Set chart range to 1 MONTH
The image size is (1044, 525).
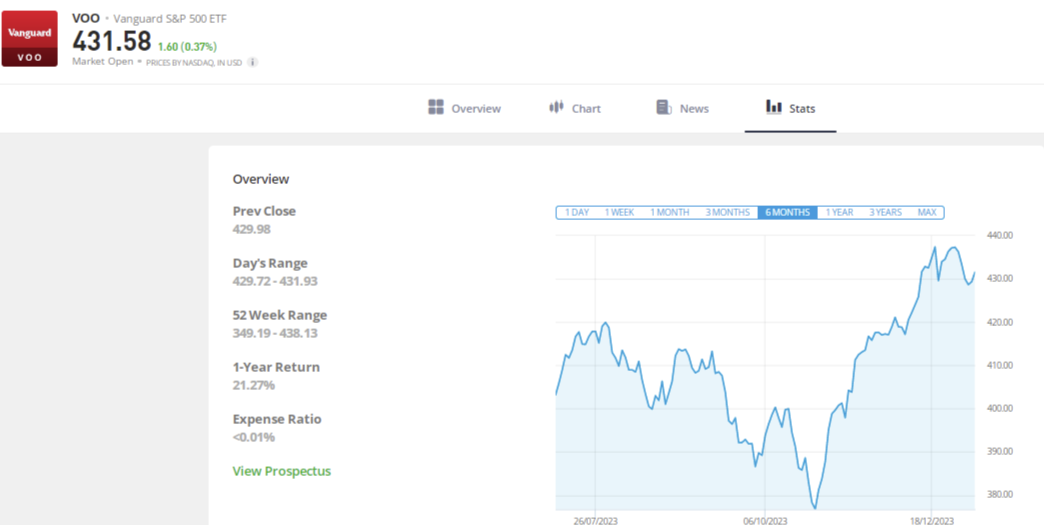(x=669, y=212)
